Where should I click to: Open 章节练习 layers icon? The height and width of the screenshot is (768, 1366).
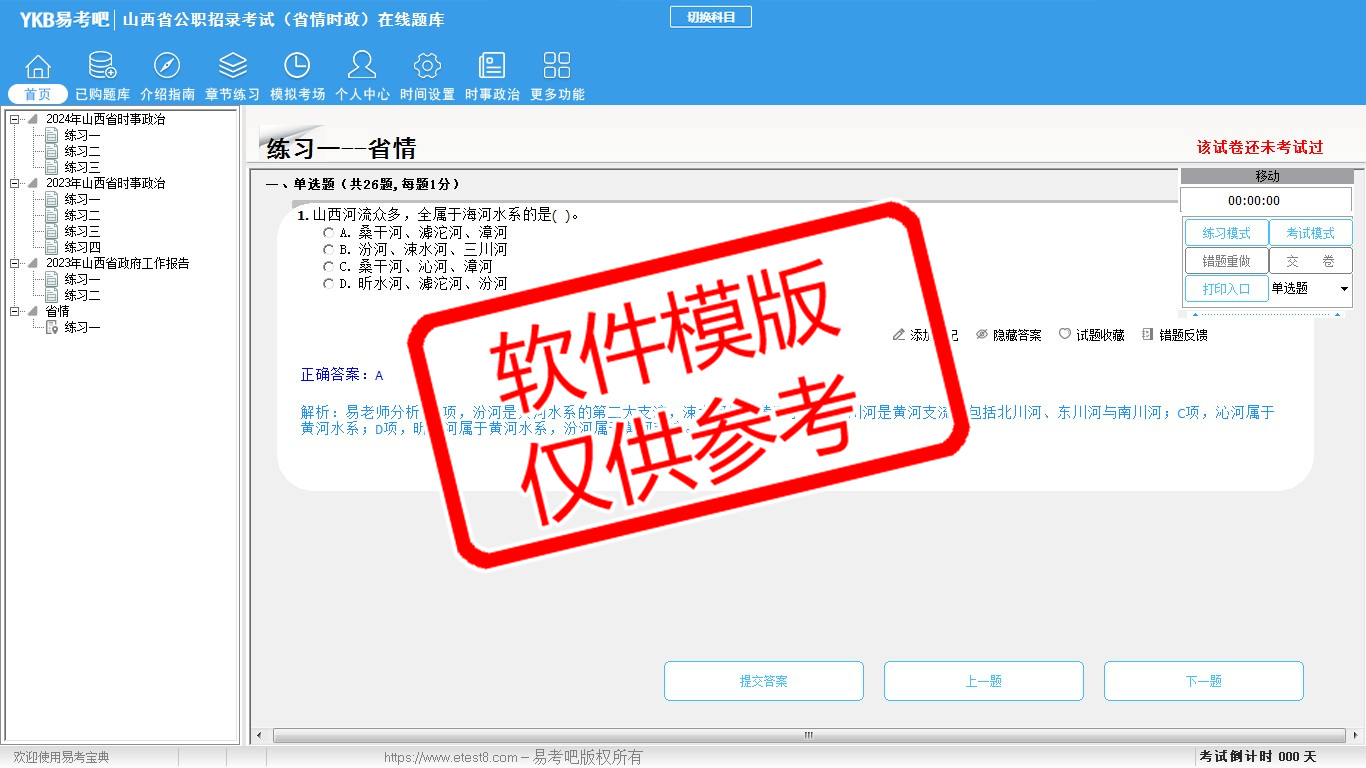232,67
